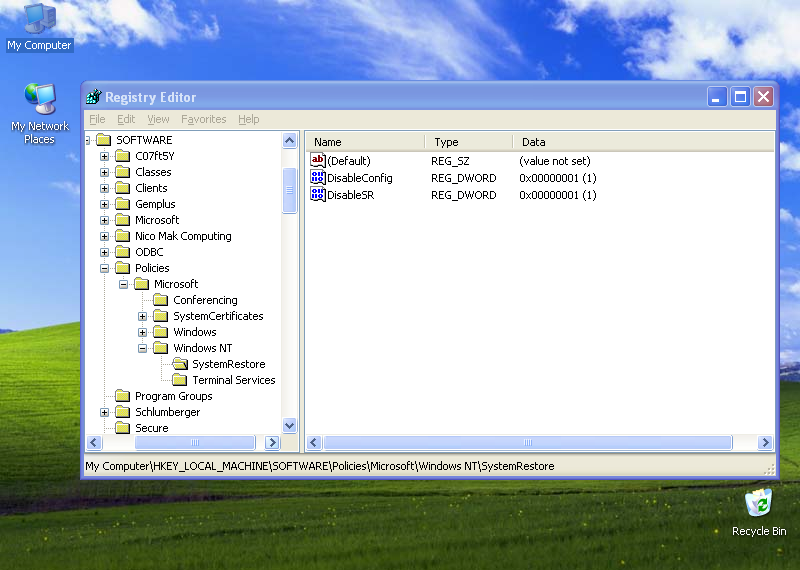Expand the Schlumberger key
This screenshot has height=570, width=800.
click(x=105, y=412)
